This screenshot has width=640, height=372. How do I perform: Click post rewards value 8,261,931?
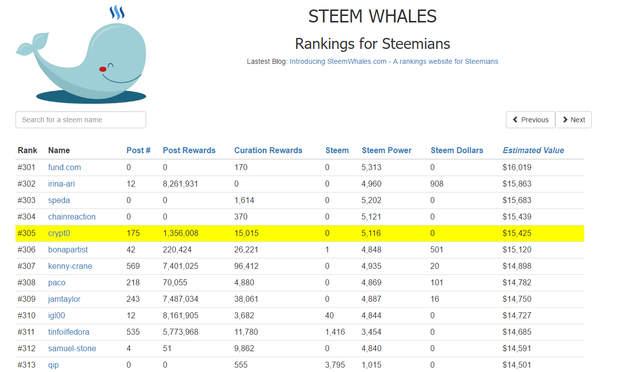180,184
